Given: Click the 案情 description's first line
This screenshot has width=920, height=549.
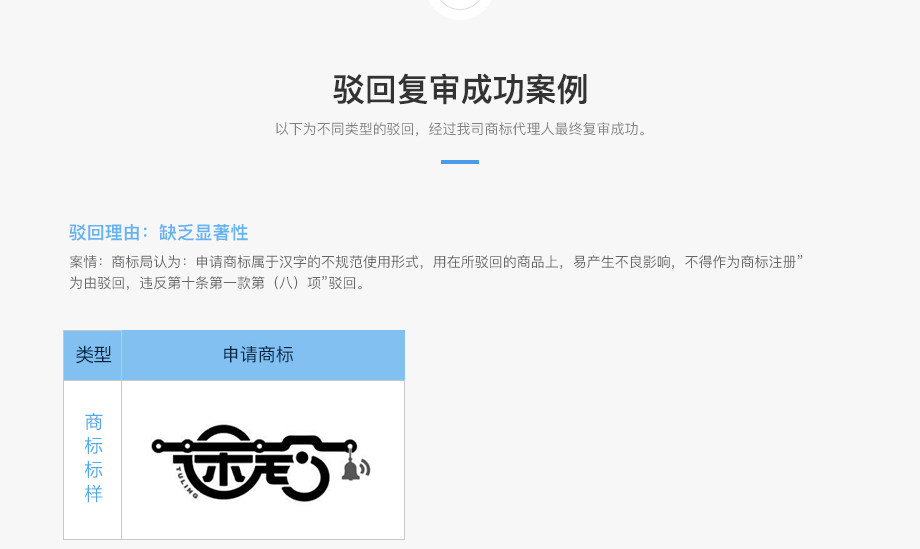Looking at the screenshot, I should coord(436,262).
